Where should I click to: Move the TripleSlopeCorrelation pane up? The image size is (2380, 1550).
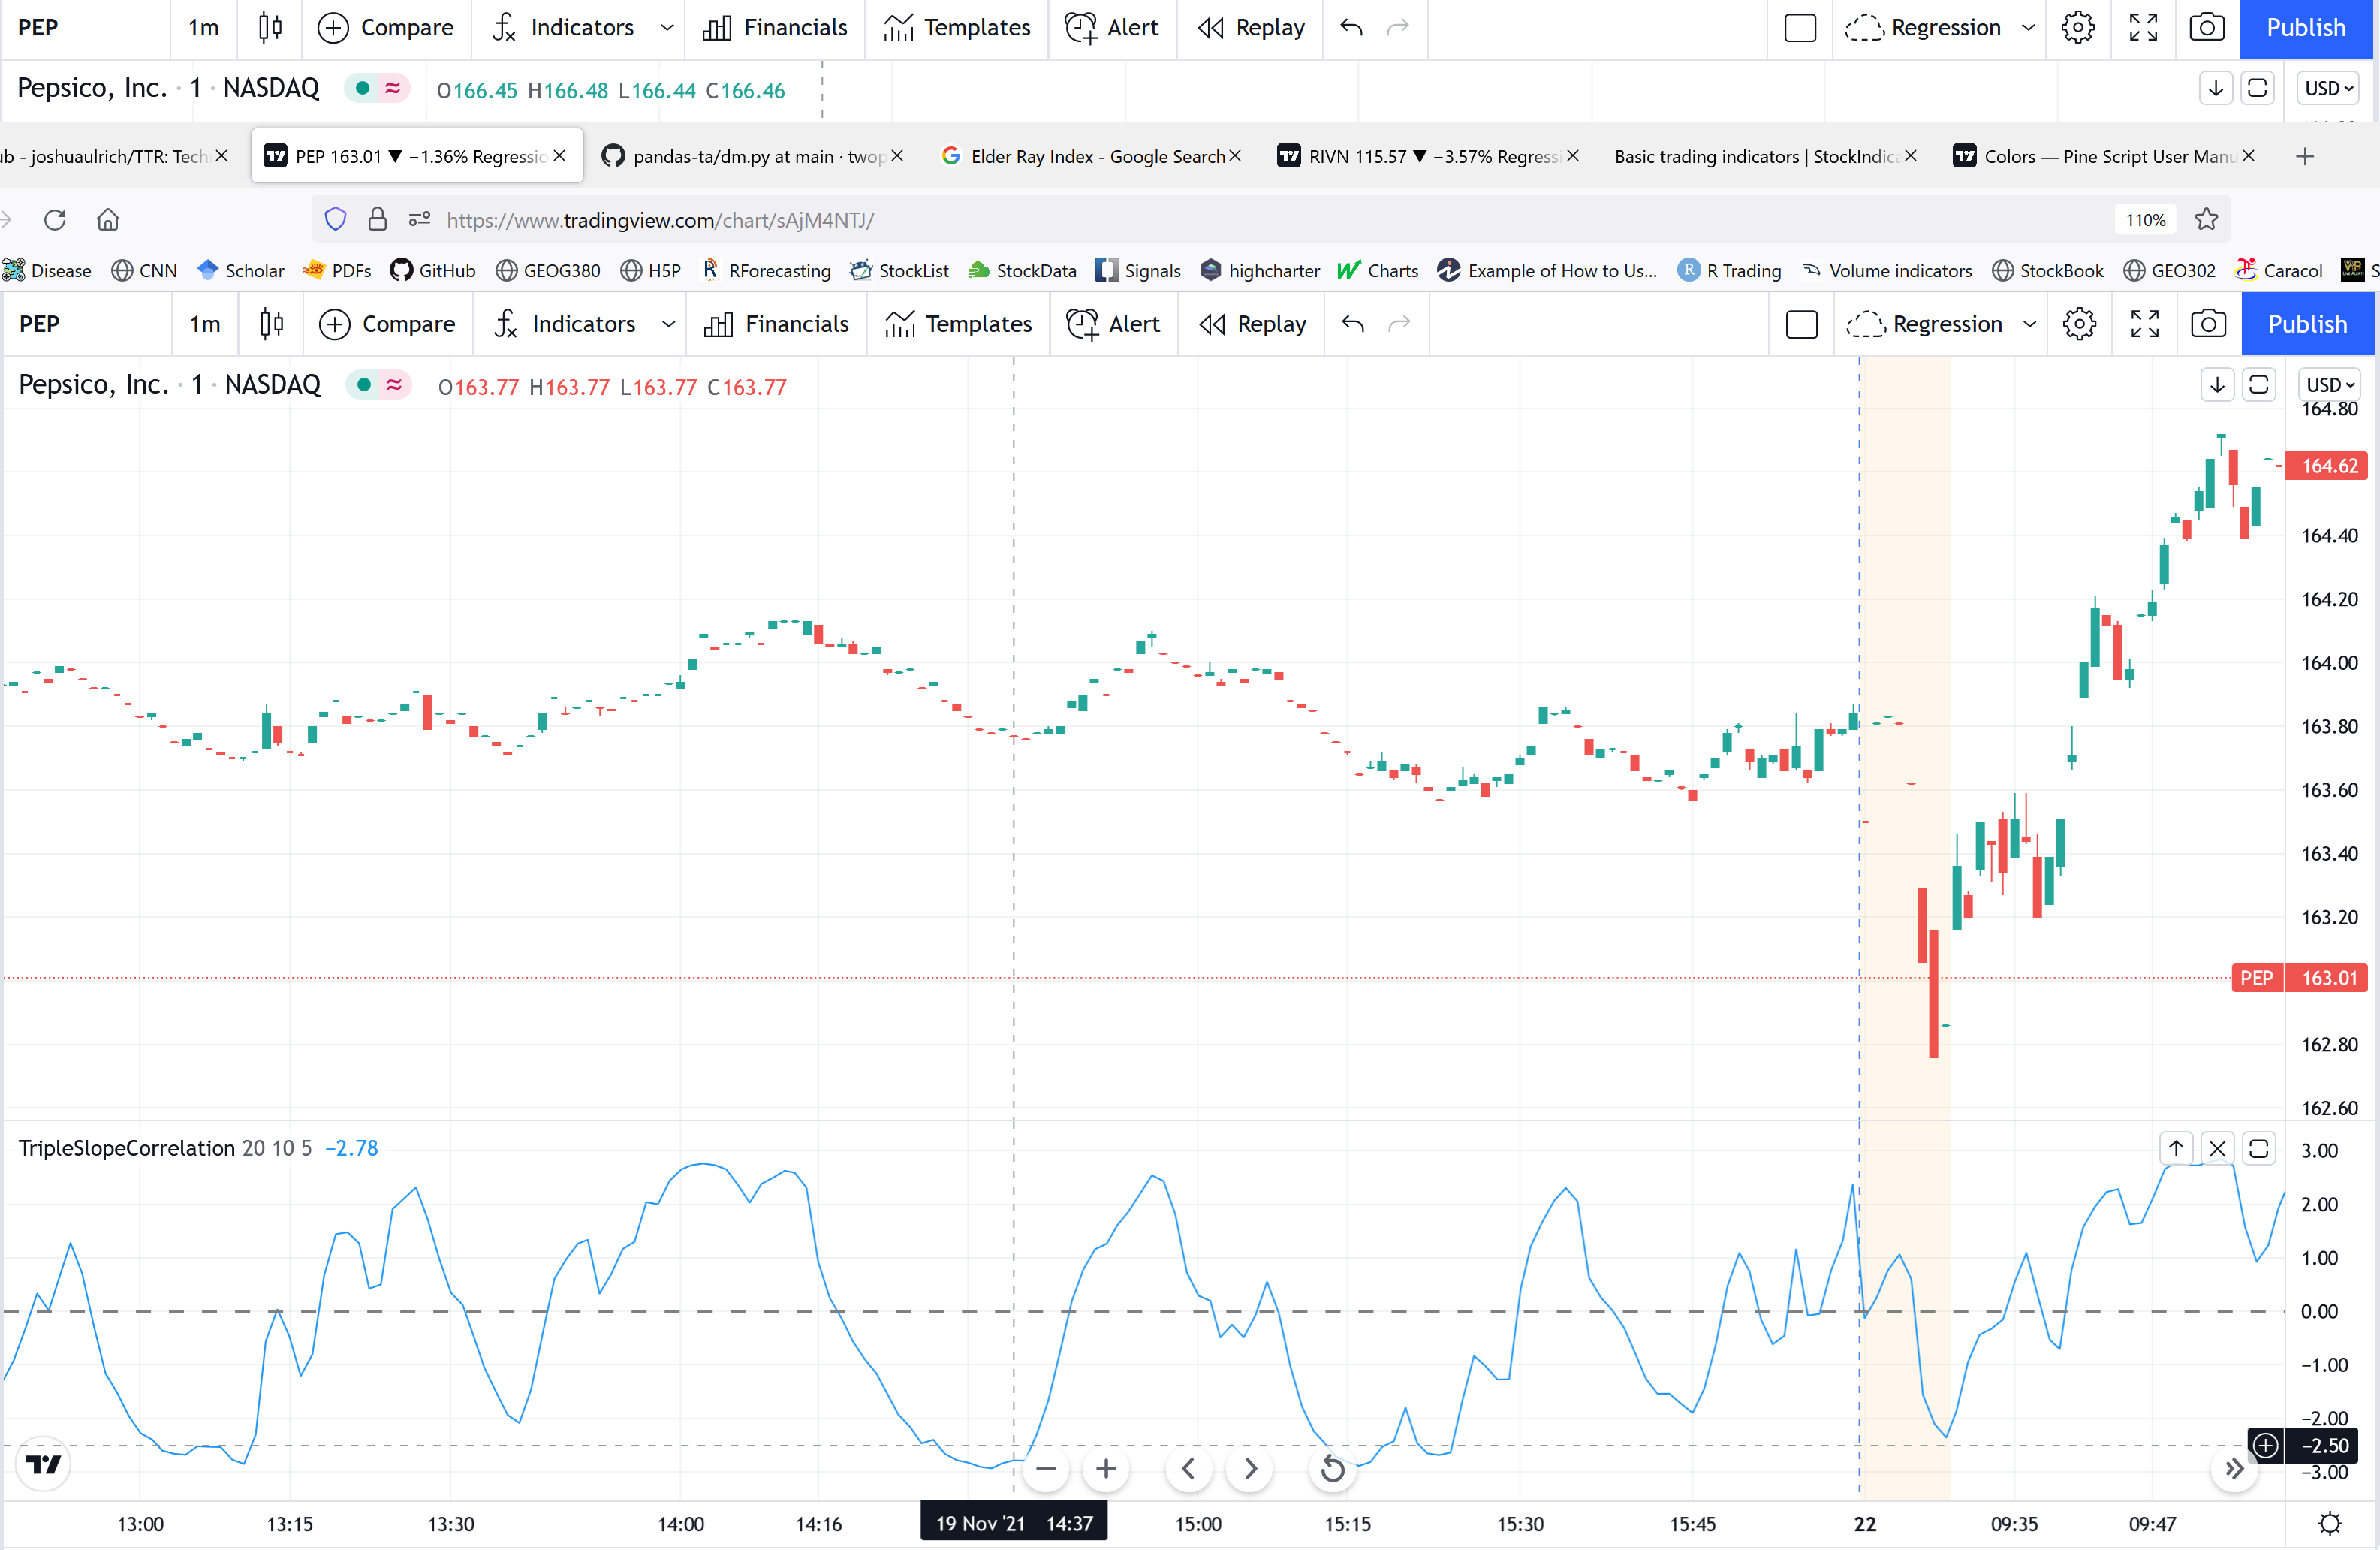[2176, 1148]
